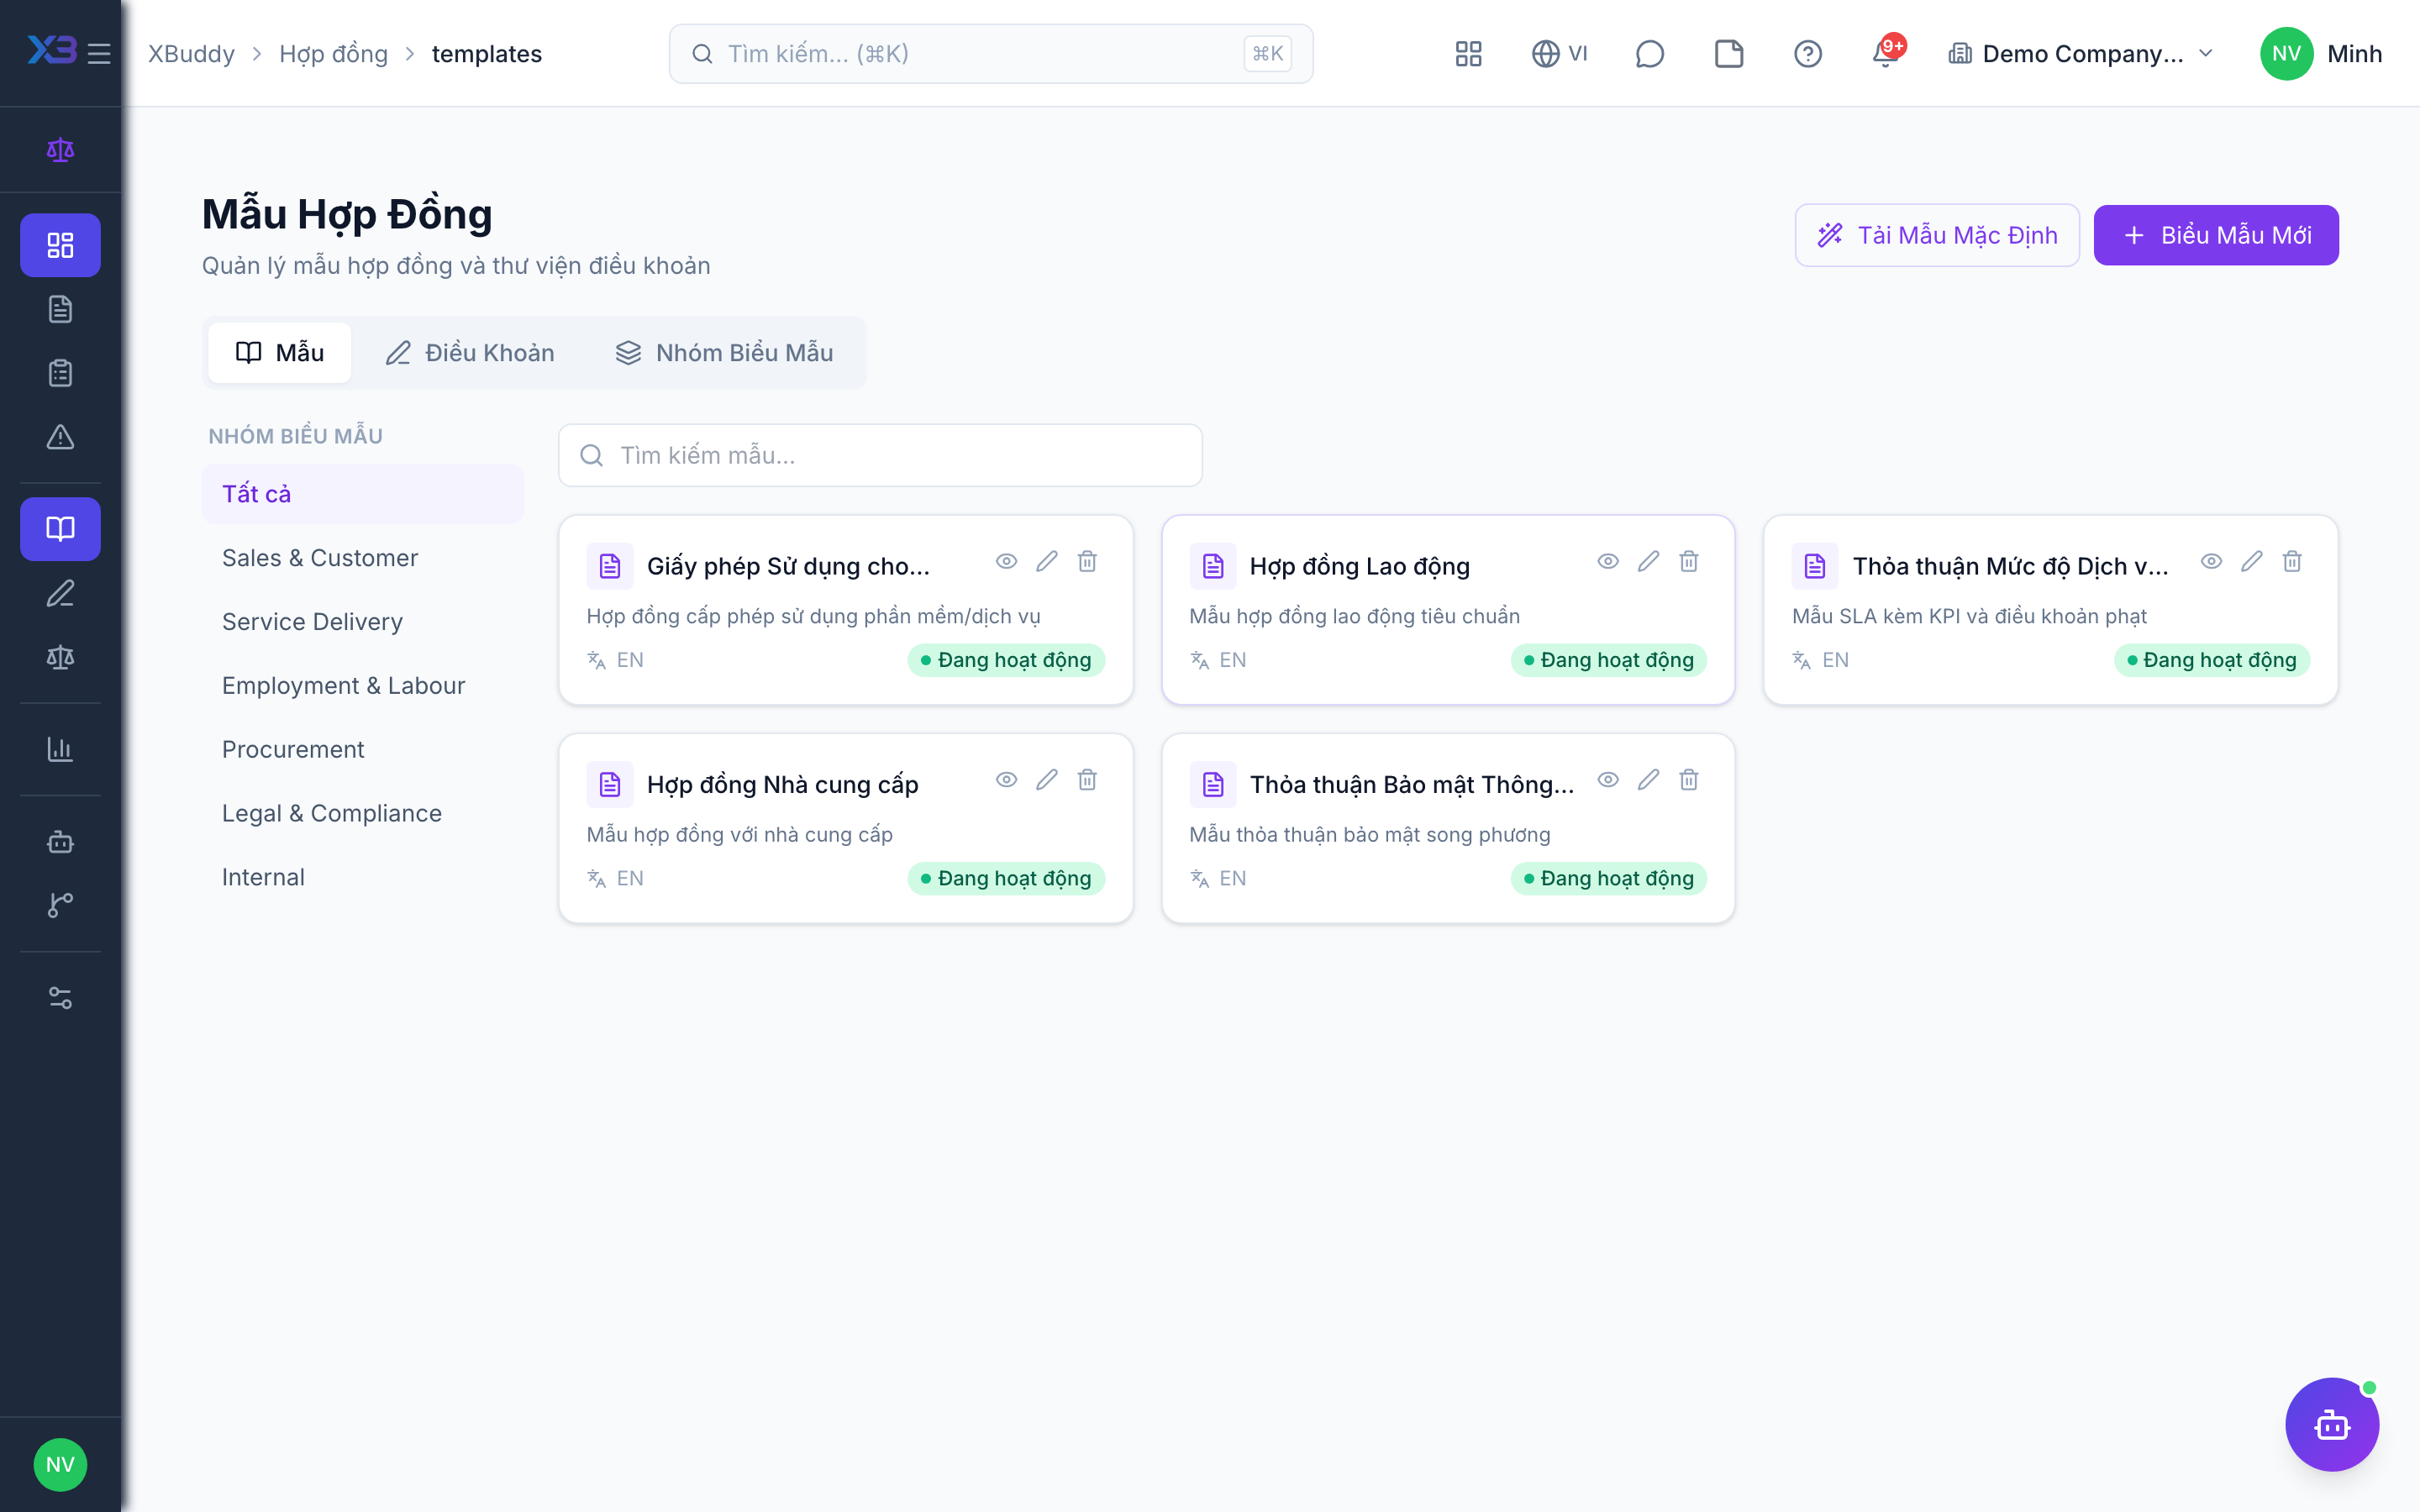Image resolution: width=2420 pixels, height=1512 pixels.
Task: Click the Thỏa thuận Mức độ Dịch vụ card description
Action: tap(1969, 616)
